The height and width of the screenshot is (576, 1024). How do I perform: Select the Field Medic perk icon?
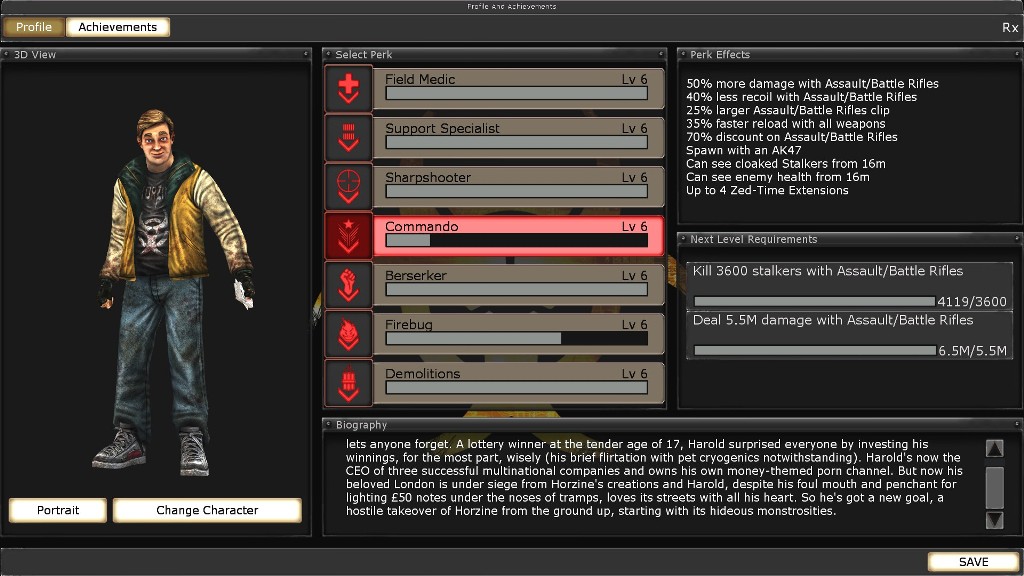[x=348, y=88]
